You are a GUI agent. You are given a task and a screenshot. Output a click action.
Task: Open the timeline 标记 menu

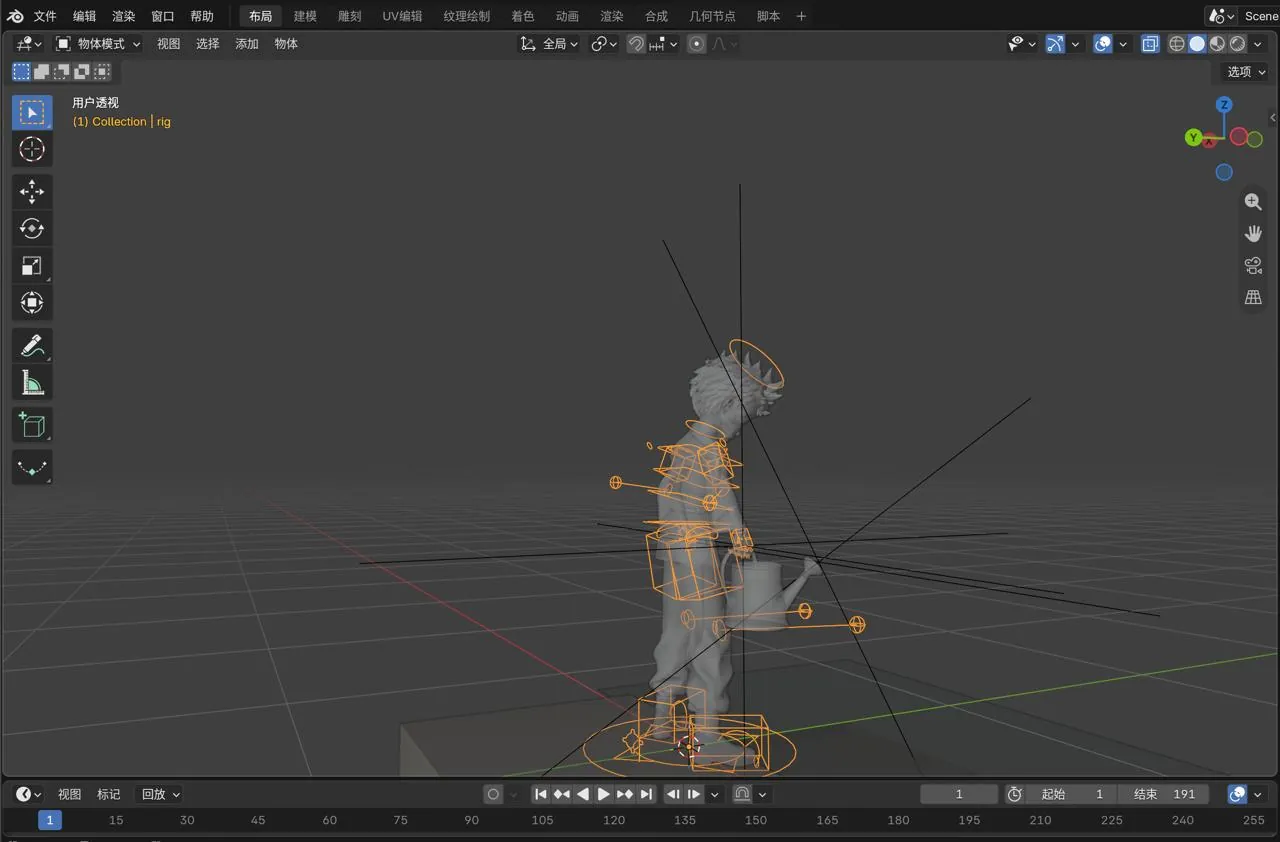point(109,794)
